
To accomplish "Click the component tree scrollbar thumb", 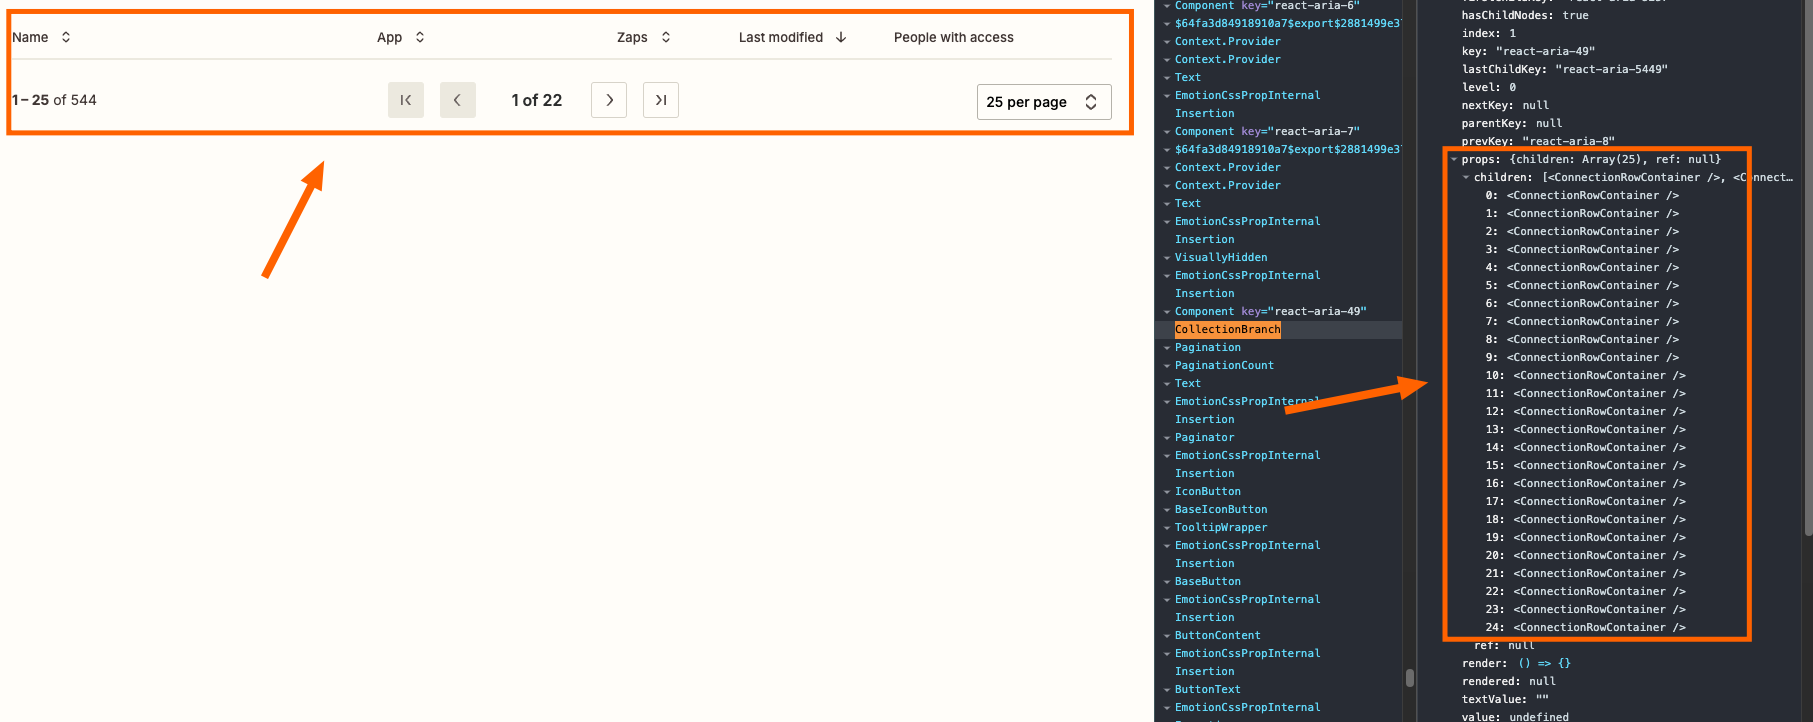I will (1410, 678).
